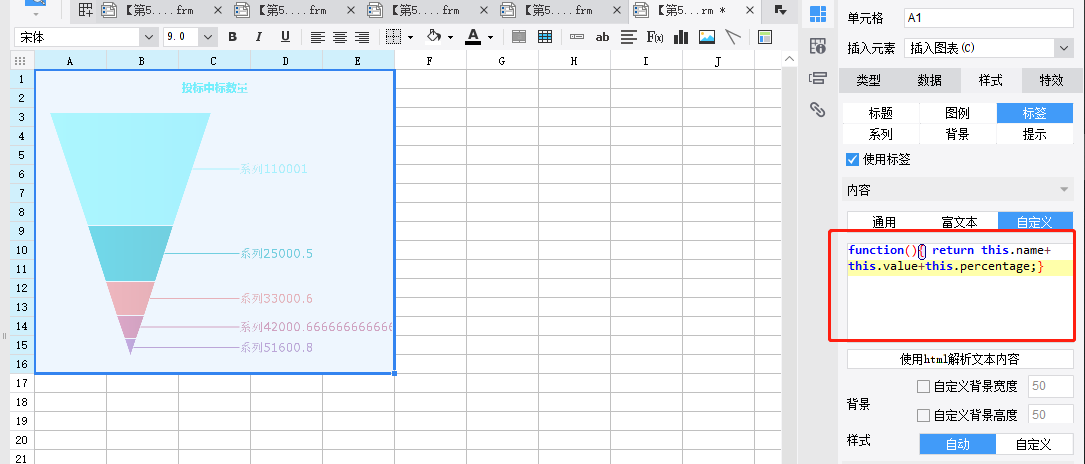Open the 标签 style section
The height and width of the screenshot is (464, 1085).
(1035, 113)
